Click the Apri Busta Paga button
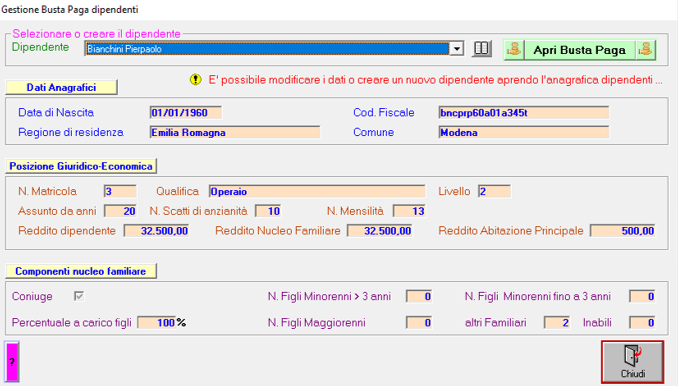The image size is (678, 386). click(x=579, y=50)
